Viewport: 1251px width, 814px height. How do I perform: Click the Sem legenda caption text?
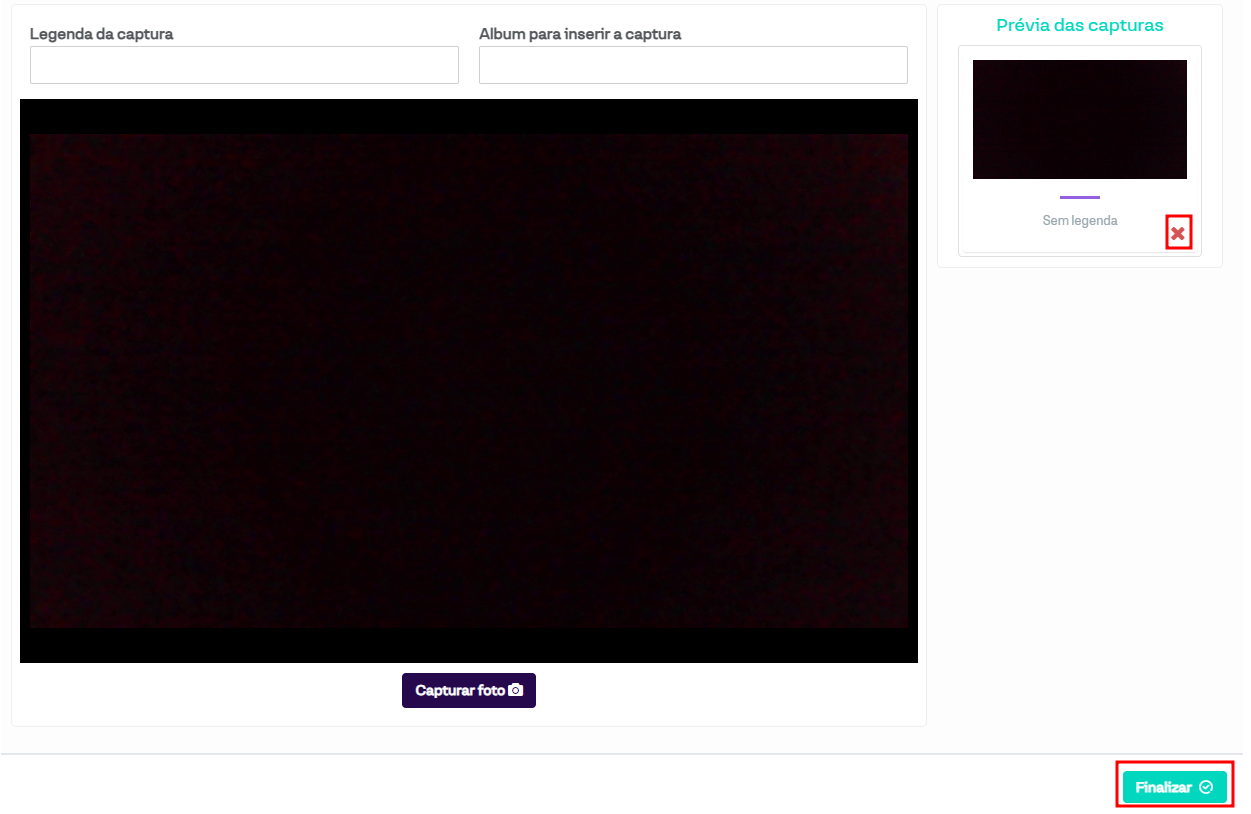[x=1079, y=221]
